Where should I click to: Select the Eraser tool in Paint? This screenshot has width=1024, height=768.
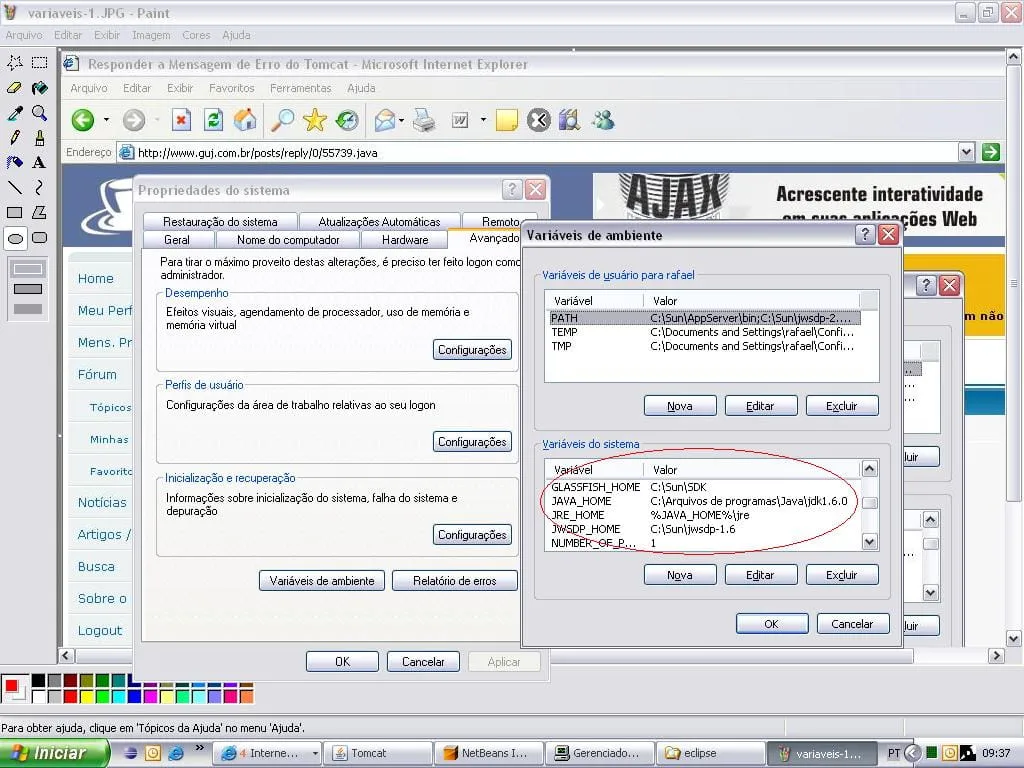click(15, 88)
